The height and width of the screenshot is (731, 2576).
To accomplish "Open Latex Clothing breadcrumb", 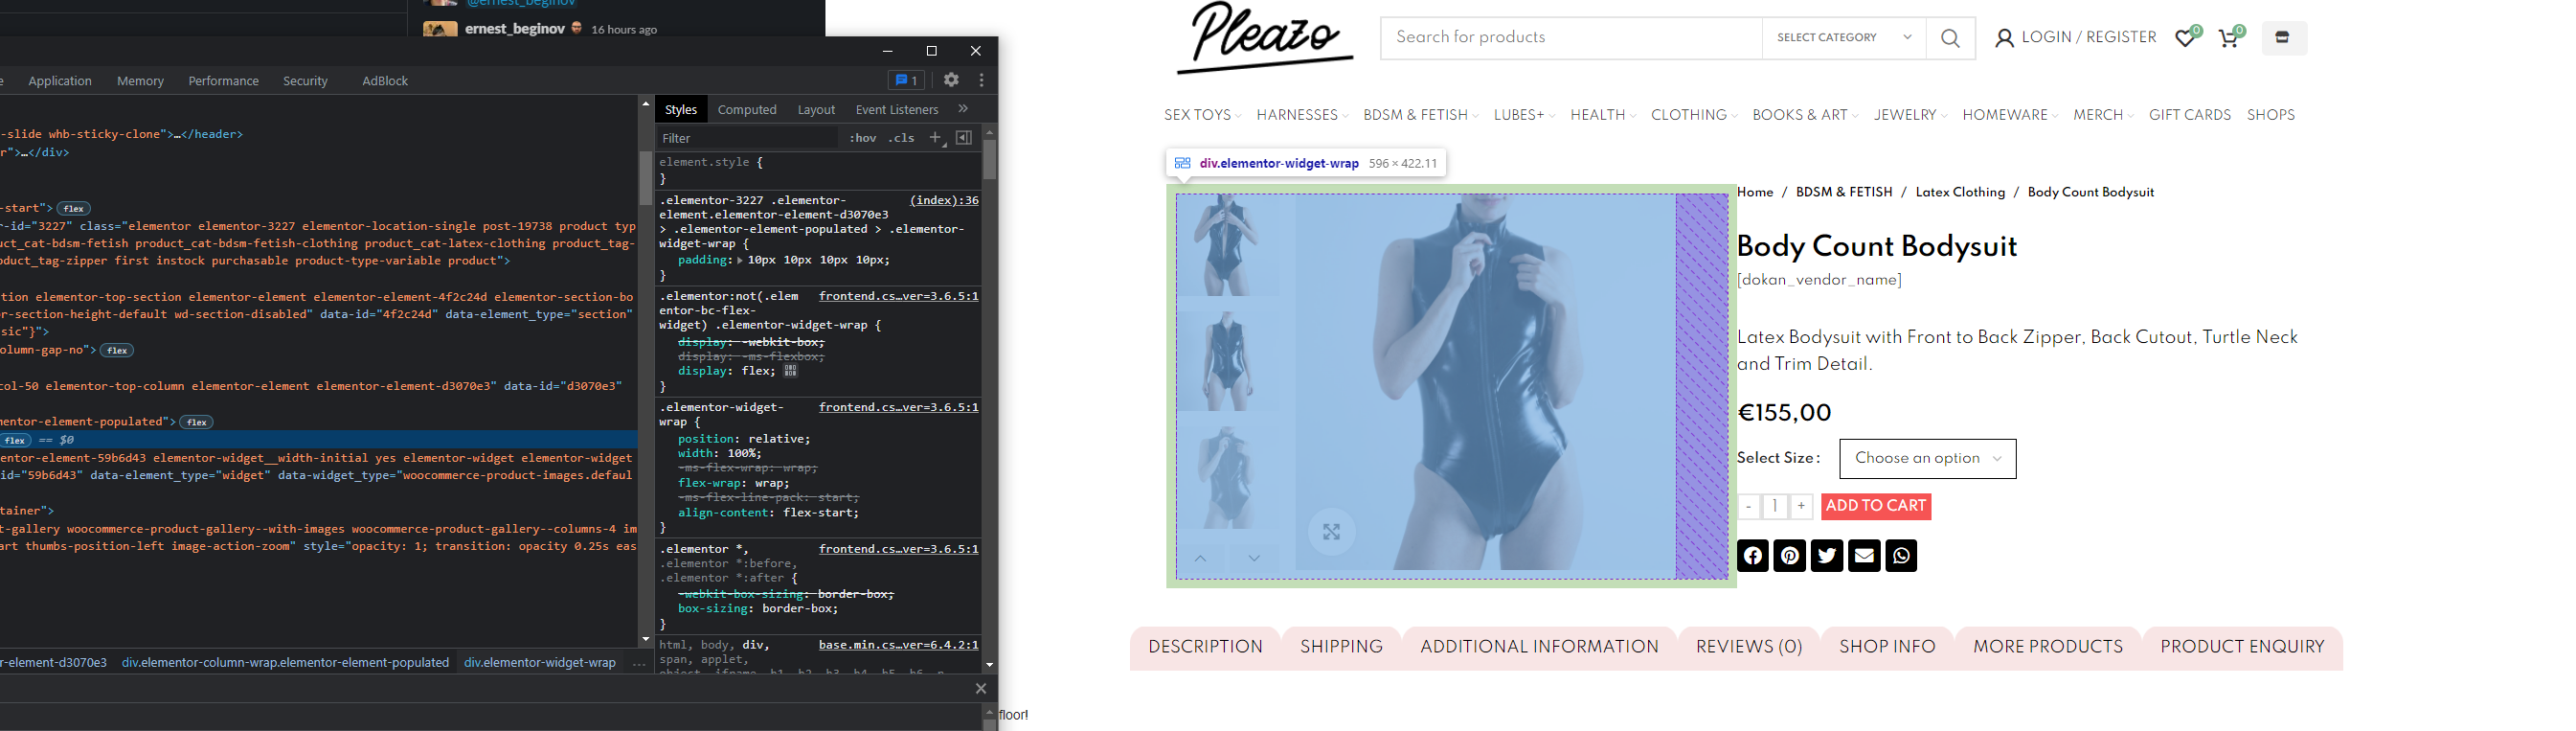I will coord(1960,192).
